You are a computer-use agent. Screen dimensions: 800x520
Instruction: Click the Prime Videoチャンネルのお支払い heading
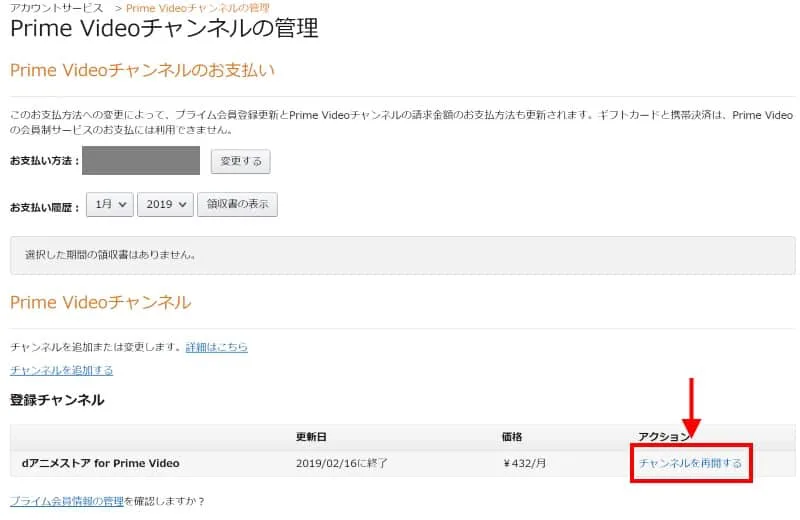pyautogui.click(x=142, y=70)
